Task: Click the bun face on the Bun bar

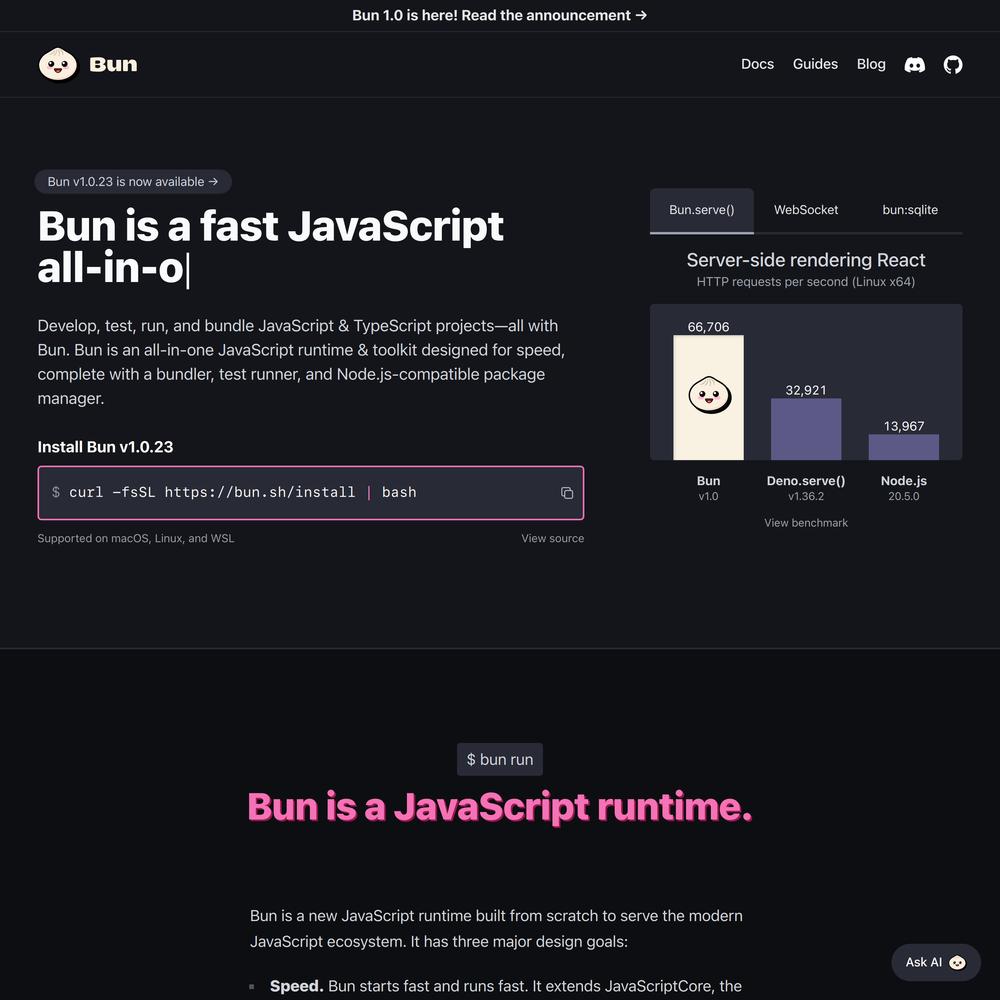Action: point(709,395)
